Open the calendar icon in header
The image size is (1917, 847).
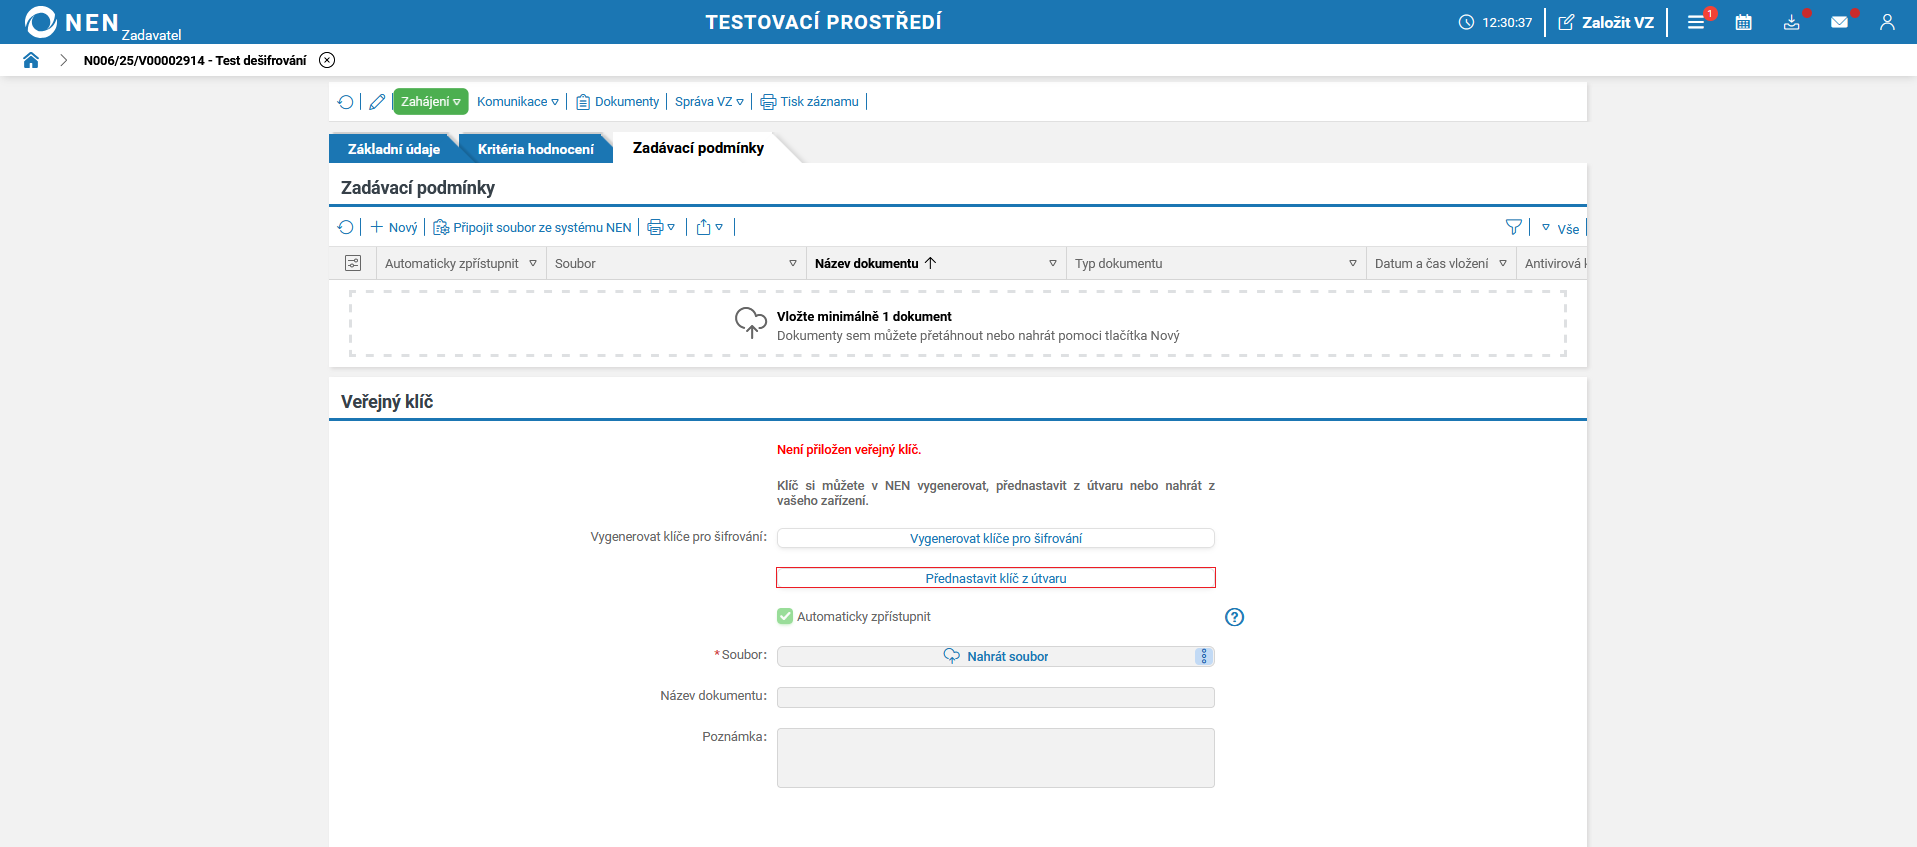click(x=1743, y=22)
